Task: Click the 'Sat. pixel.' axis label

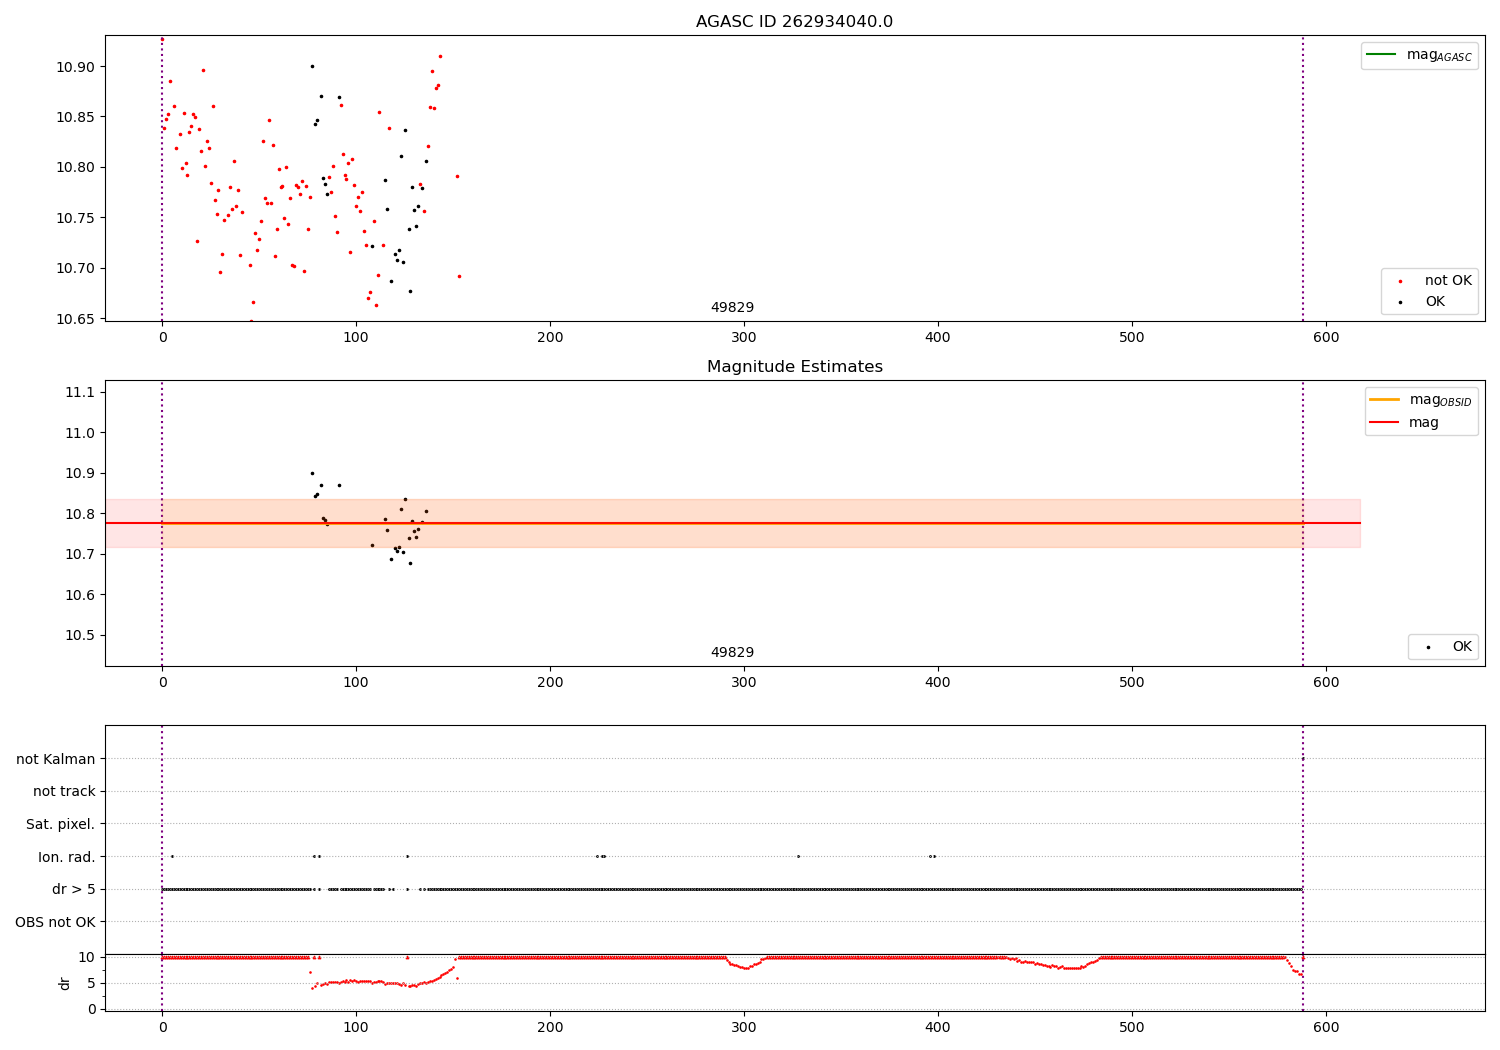Action: pyautogui.click(x=60, y=825)
